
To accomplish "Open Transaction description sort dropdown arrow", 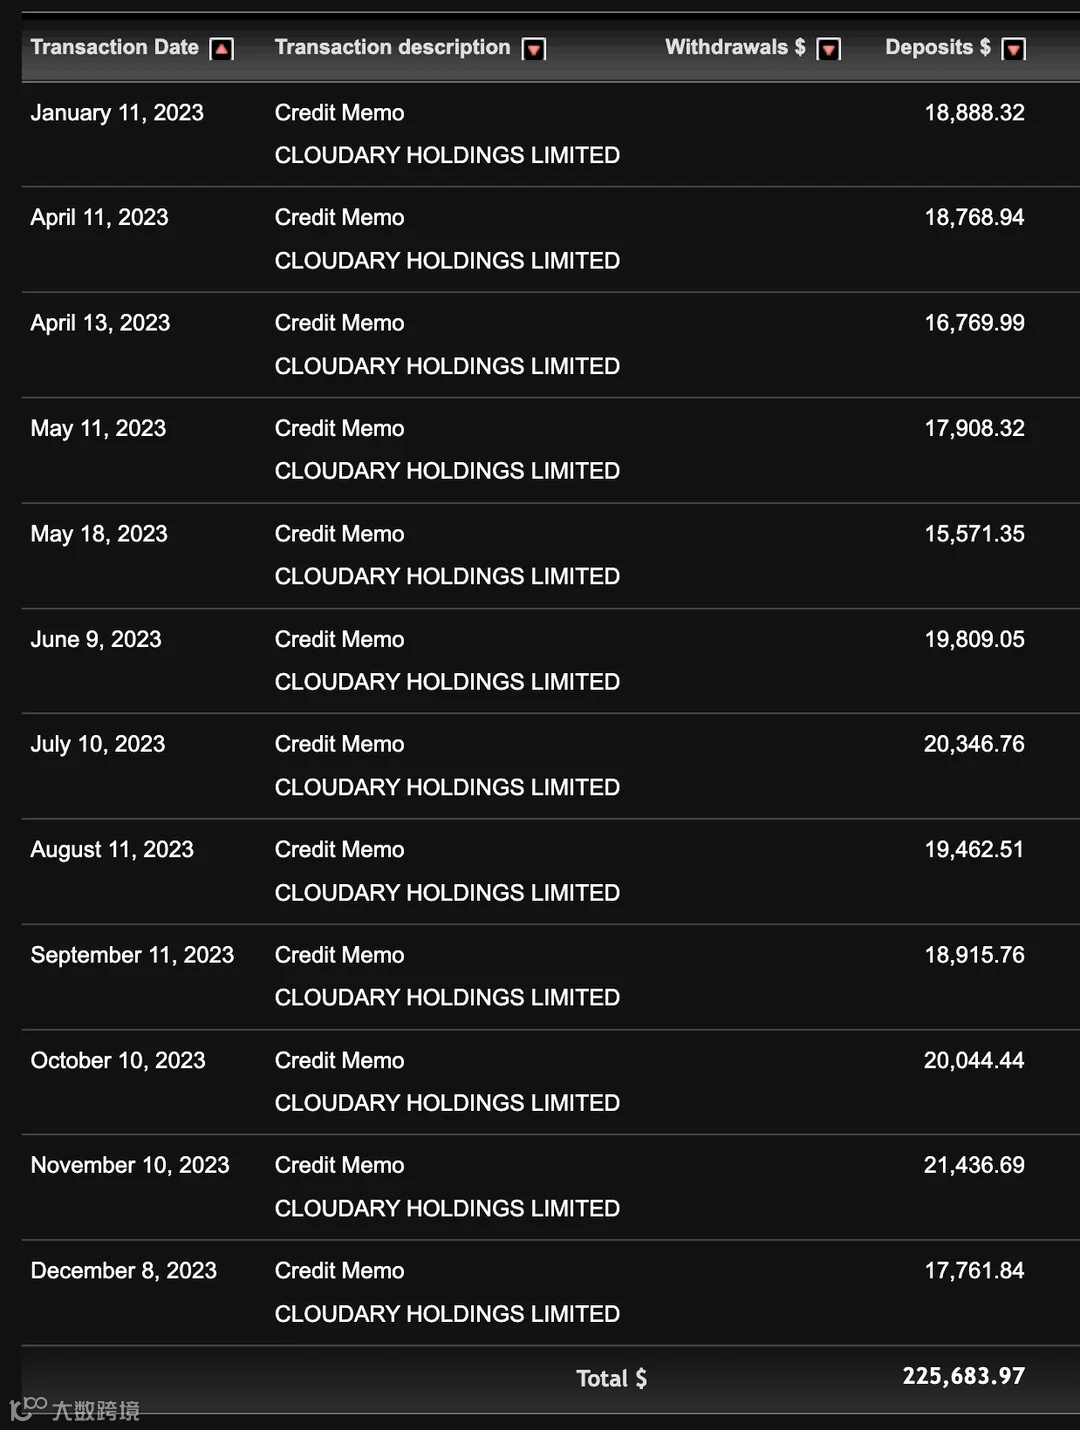I will (x=535, y=49).
